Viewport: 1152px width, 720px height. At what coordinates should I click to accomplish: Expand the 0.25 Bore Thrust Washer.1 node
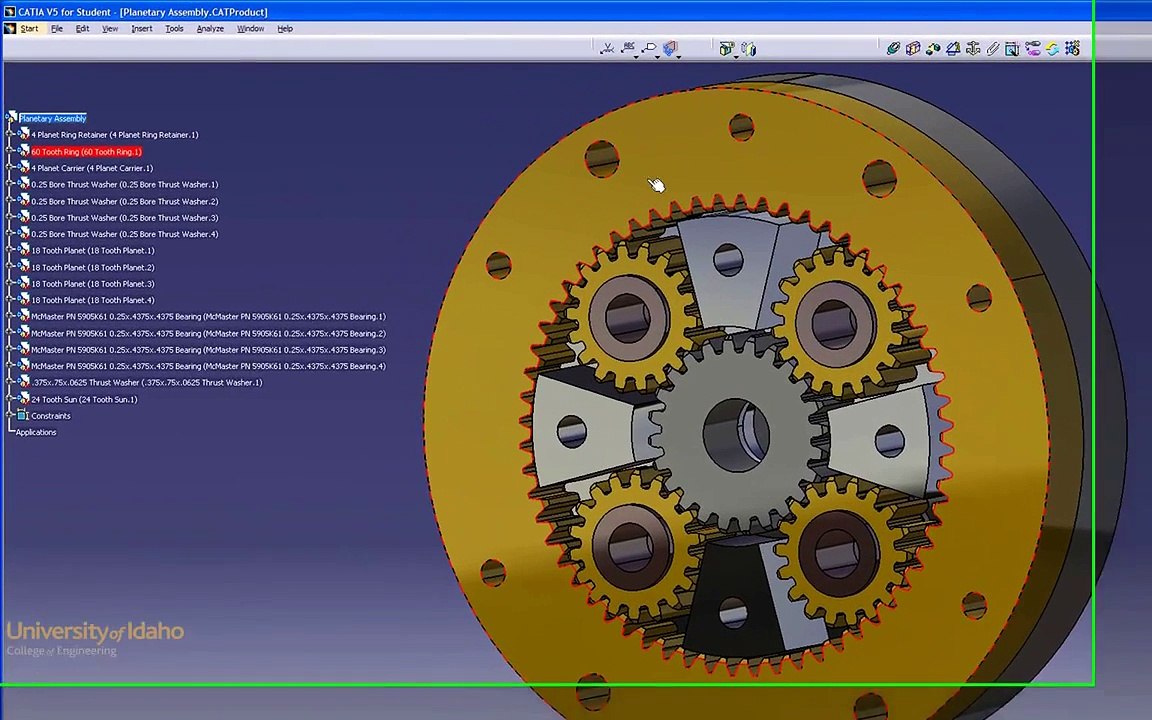[x=10, y=184]
